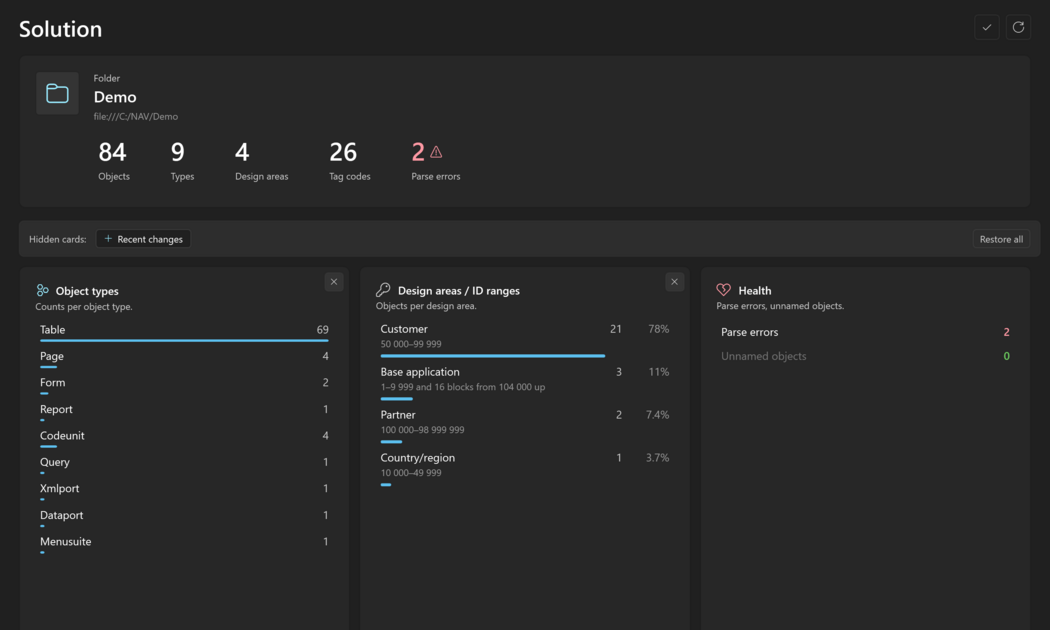
Task: Close the Object types card
Action: [x=333, y=282]
